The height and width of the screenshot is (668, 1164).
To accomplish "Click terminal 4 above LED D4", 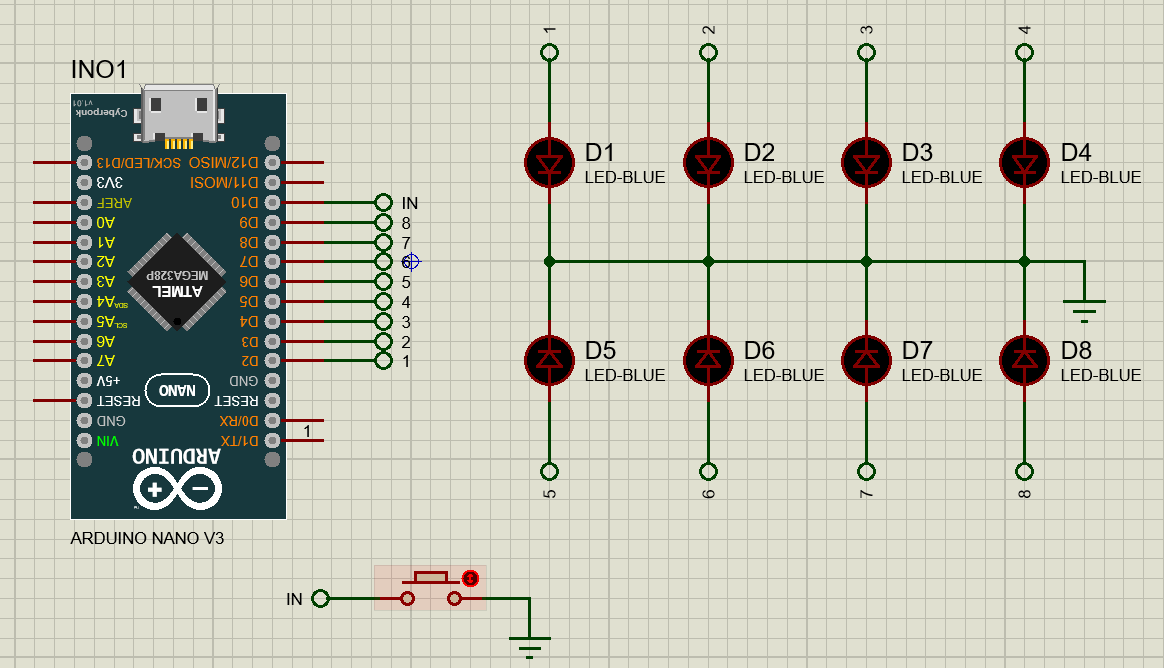I will [x=1024, y=52].
